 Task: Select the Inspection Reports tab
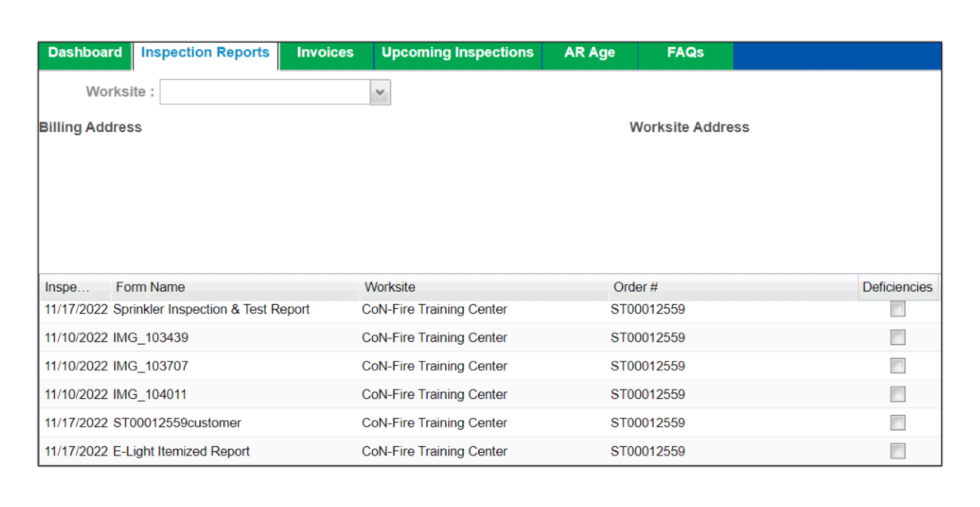tap(205, 53)
